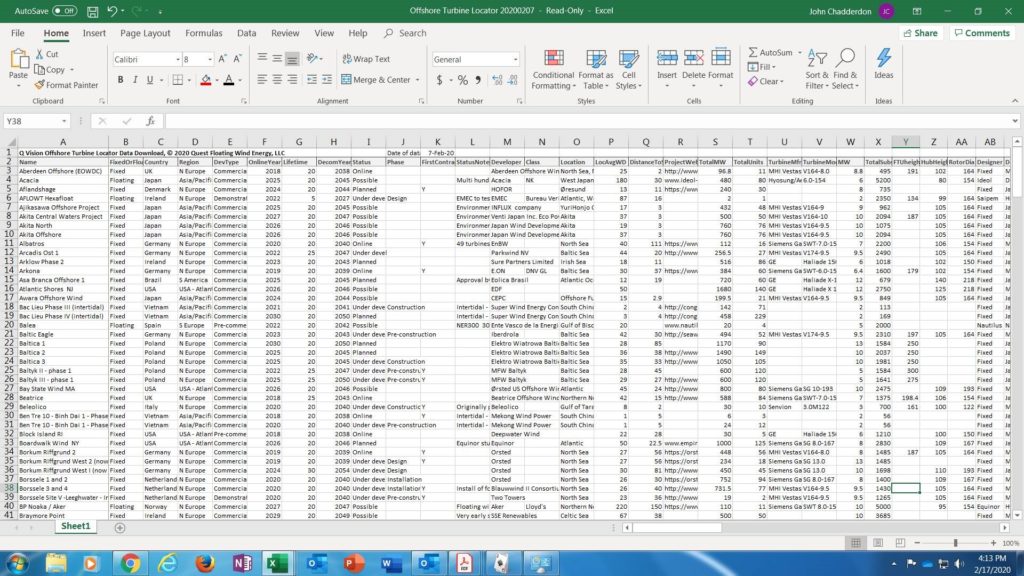Open Conditional Formatting icon
1024x576 pixels.
click(x=554, y=58)
